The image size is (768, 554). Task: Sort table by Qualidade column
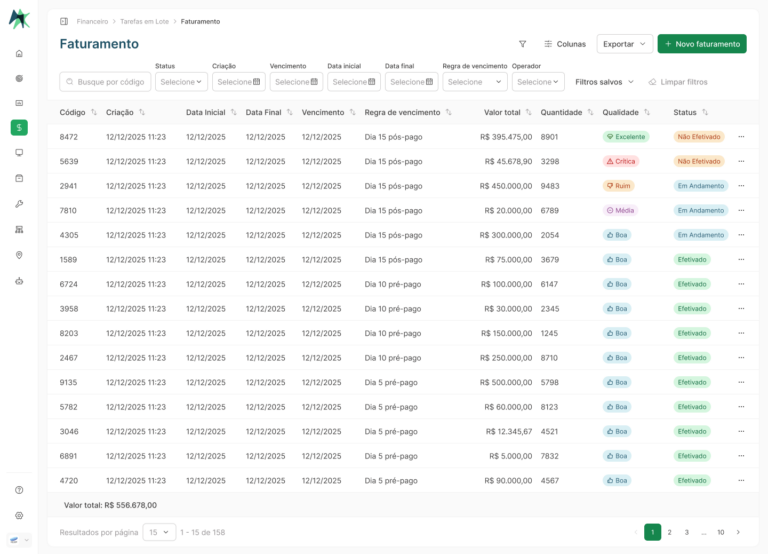tap(647, 112)
